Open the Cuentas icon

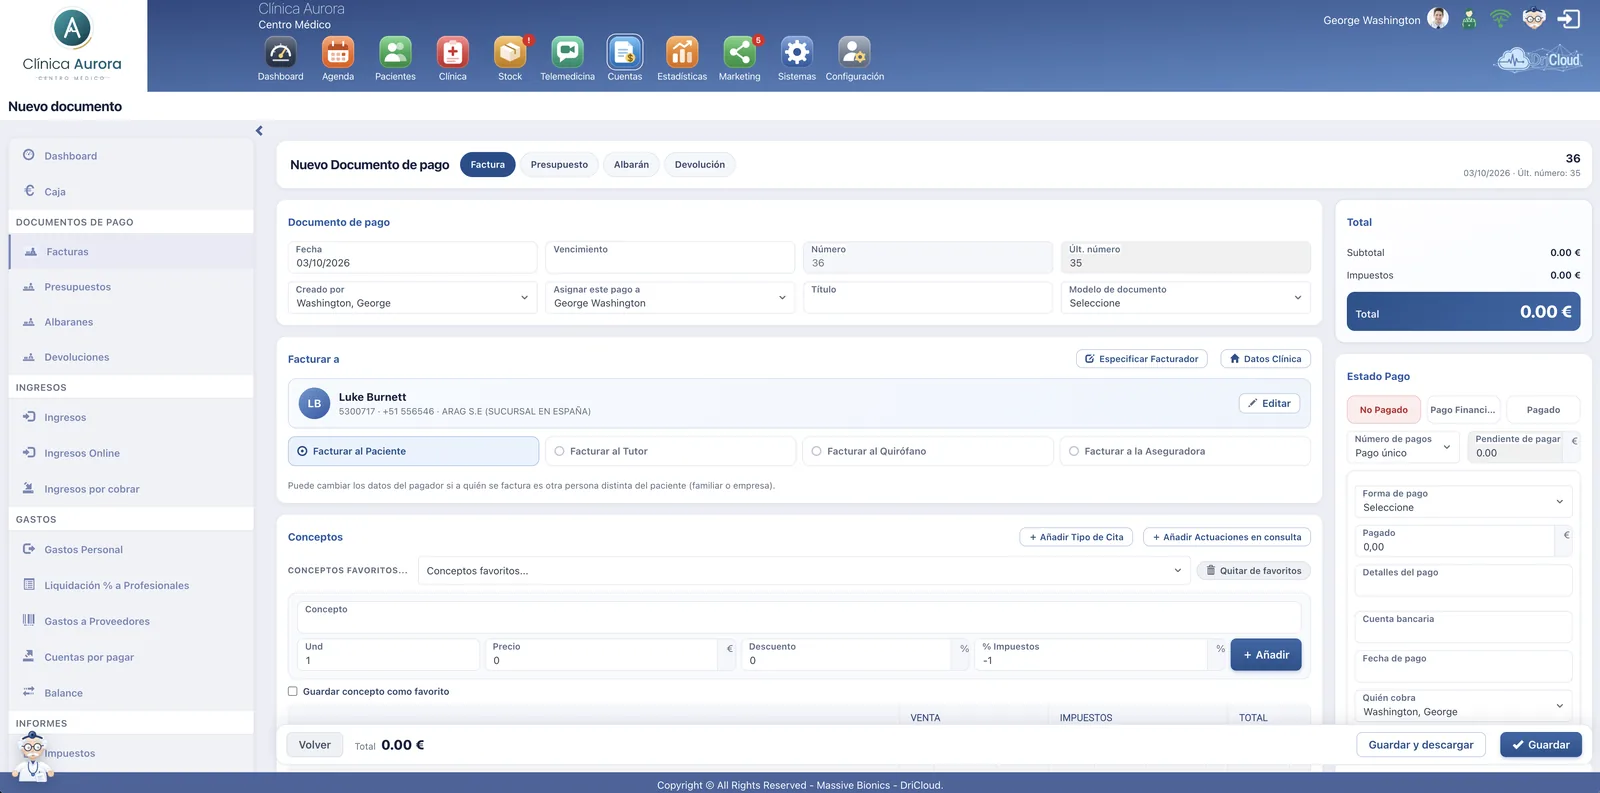(625, 52)
